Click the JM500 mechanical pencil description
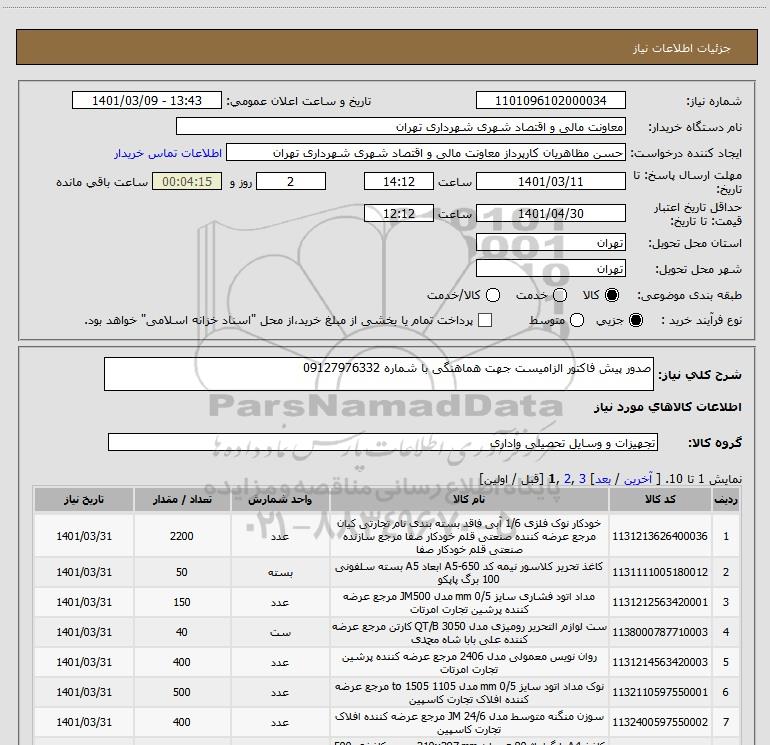This screenshot has height=745, width=770. coord(469,603)
